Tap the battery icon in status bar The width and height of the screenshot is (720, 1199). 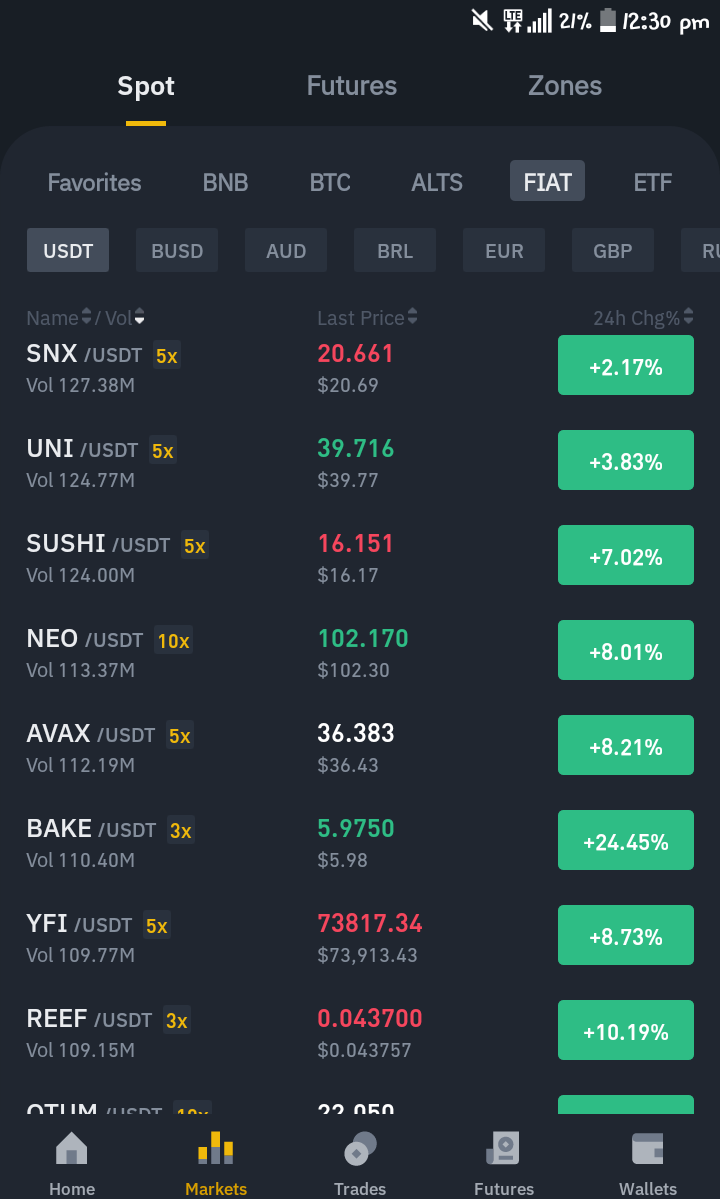[x=608, y=21]
